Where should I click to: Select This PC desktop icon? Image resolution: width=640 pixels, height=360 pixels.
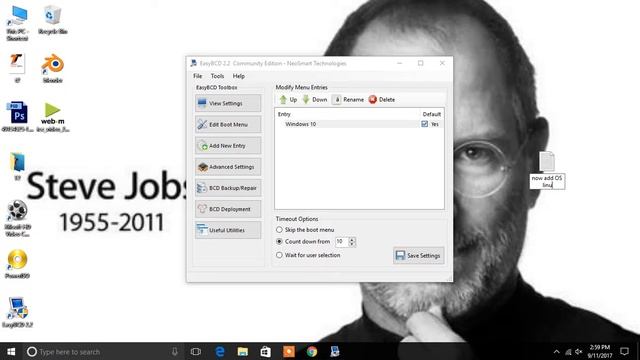pyautogui.click(x=17, y=23)
